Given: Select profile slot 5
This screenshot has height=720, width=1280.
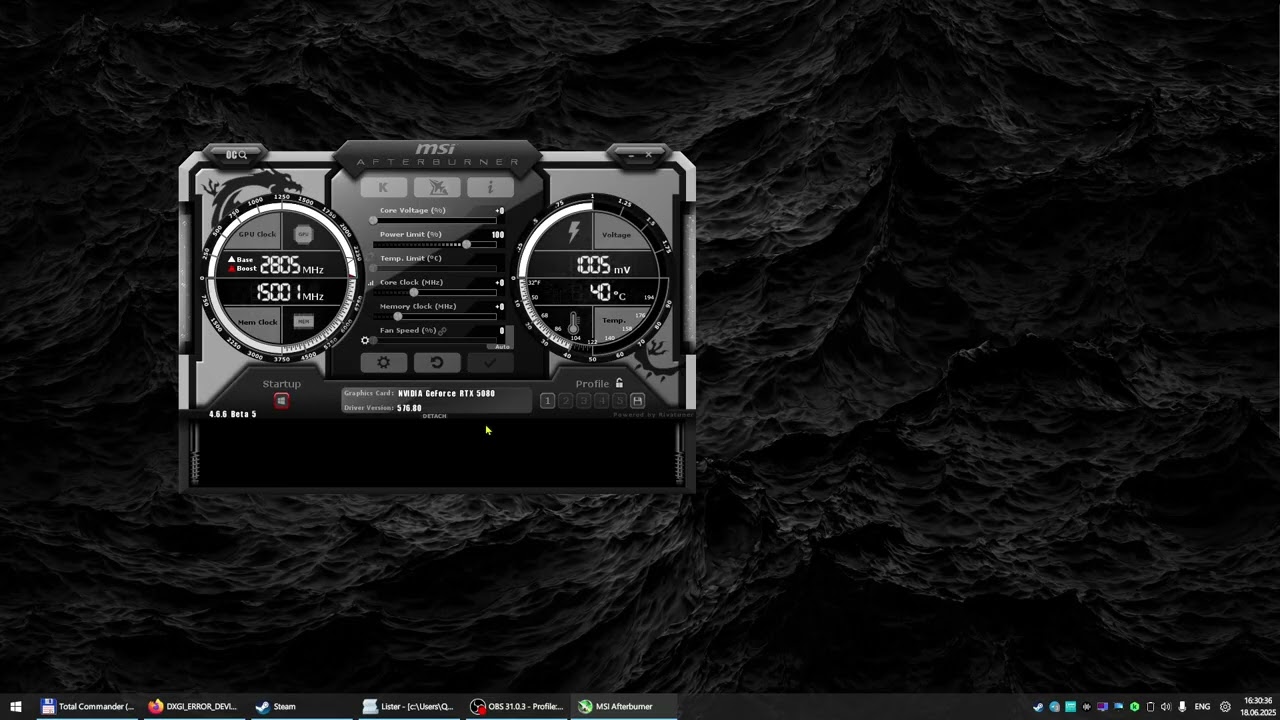Looking at the screenshot, I should 620,400.
